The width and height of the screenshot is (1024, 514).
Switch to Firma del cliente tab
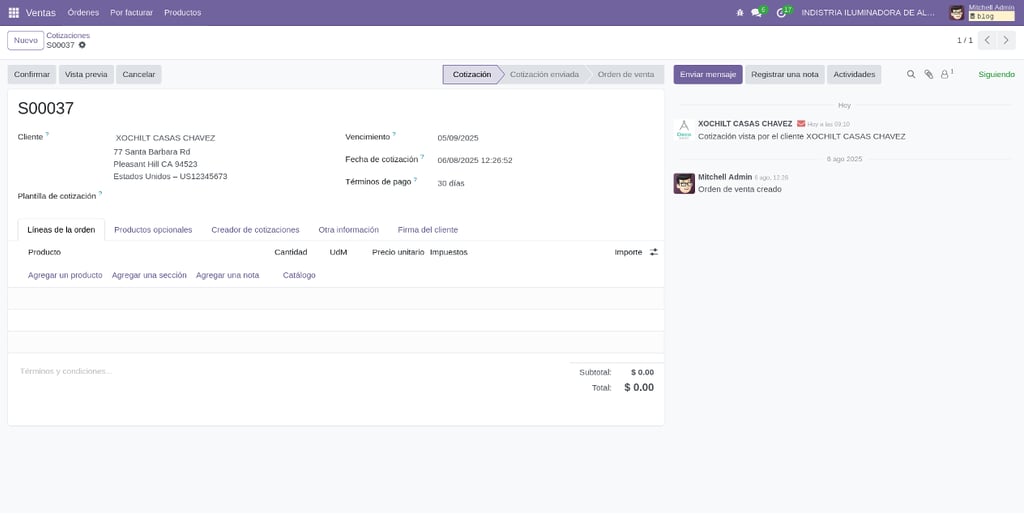(428, 230)
